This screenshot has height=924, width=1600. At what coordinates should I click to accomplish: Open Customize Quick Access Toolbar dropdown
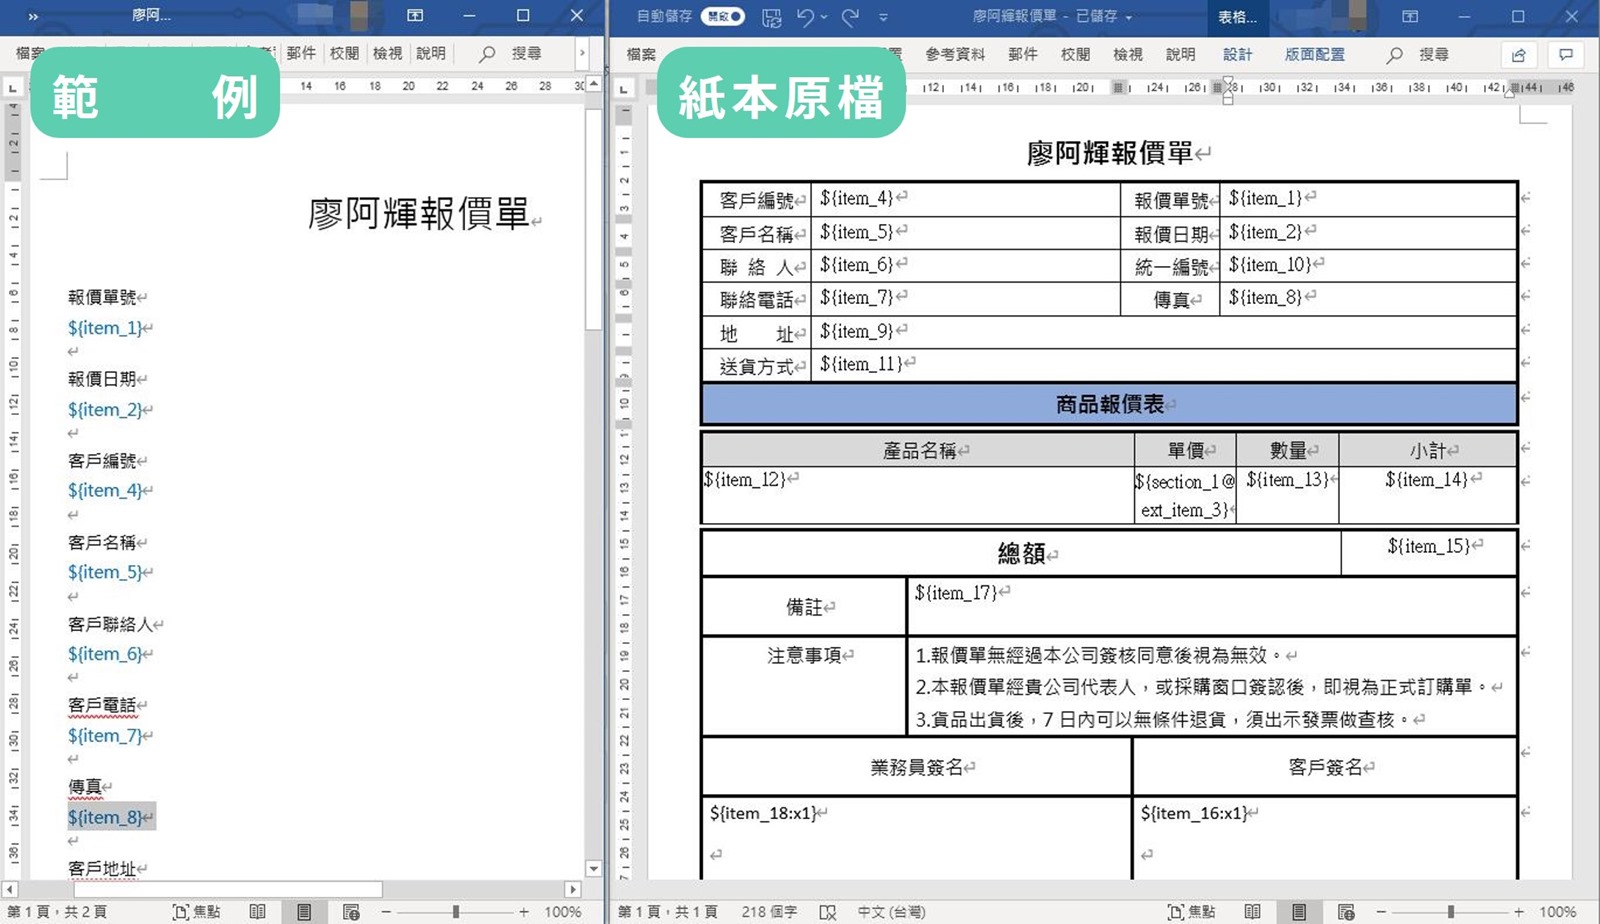pyautogui.click(x=883, y=17)
